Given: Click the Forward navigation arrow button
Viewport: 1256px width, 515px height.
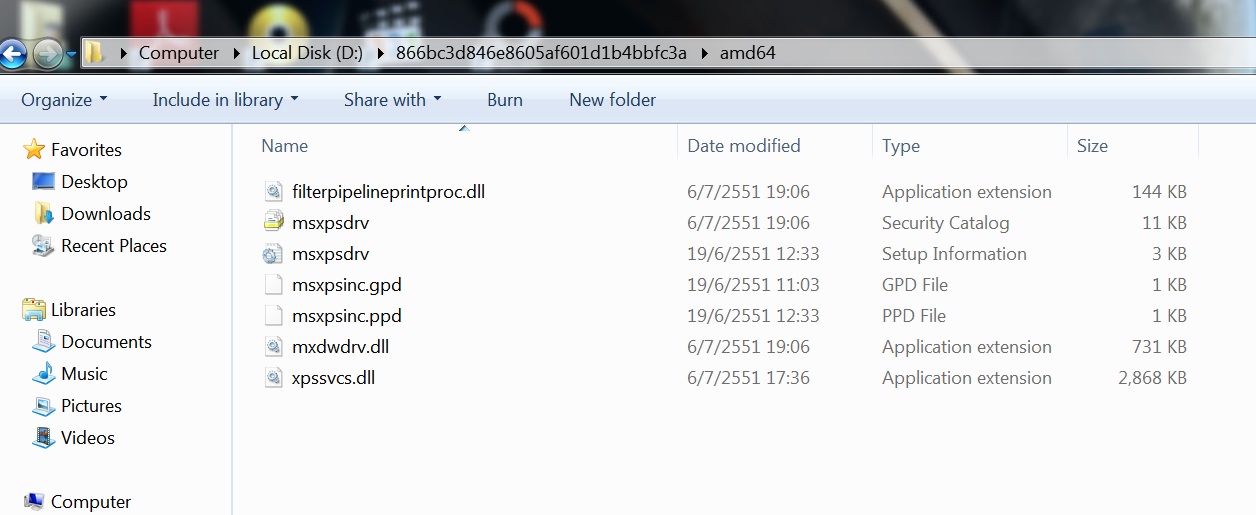Looking at the screenshot, I should coord(47,53).
